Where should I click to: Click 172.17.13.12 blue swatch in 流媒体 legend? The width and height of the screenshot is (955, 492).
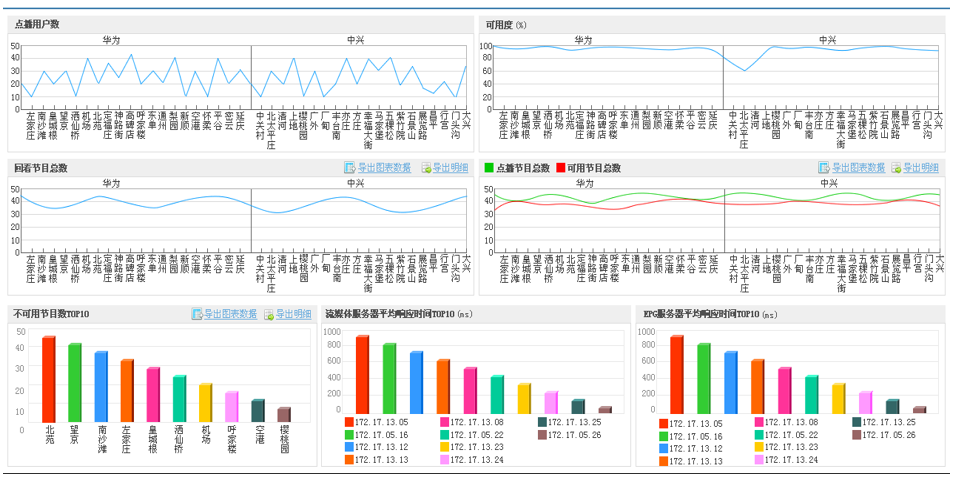(x=349, y=447)
